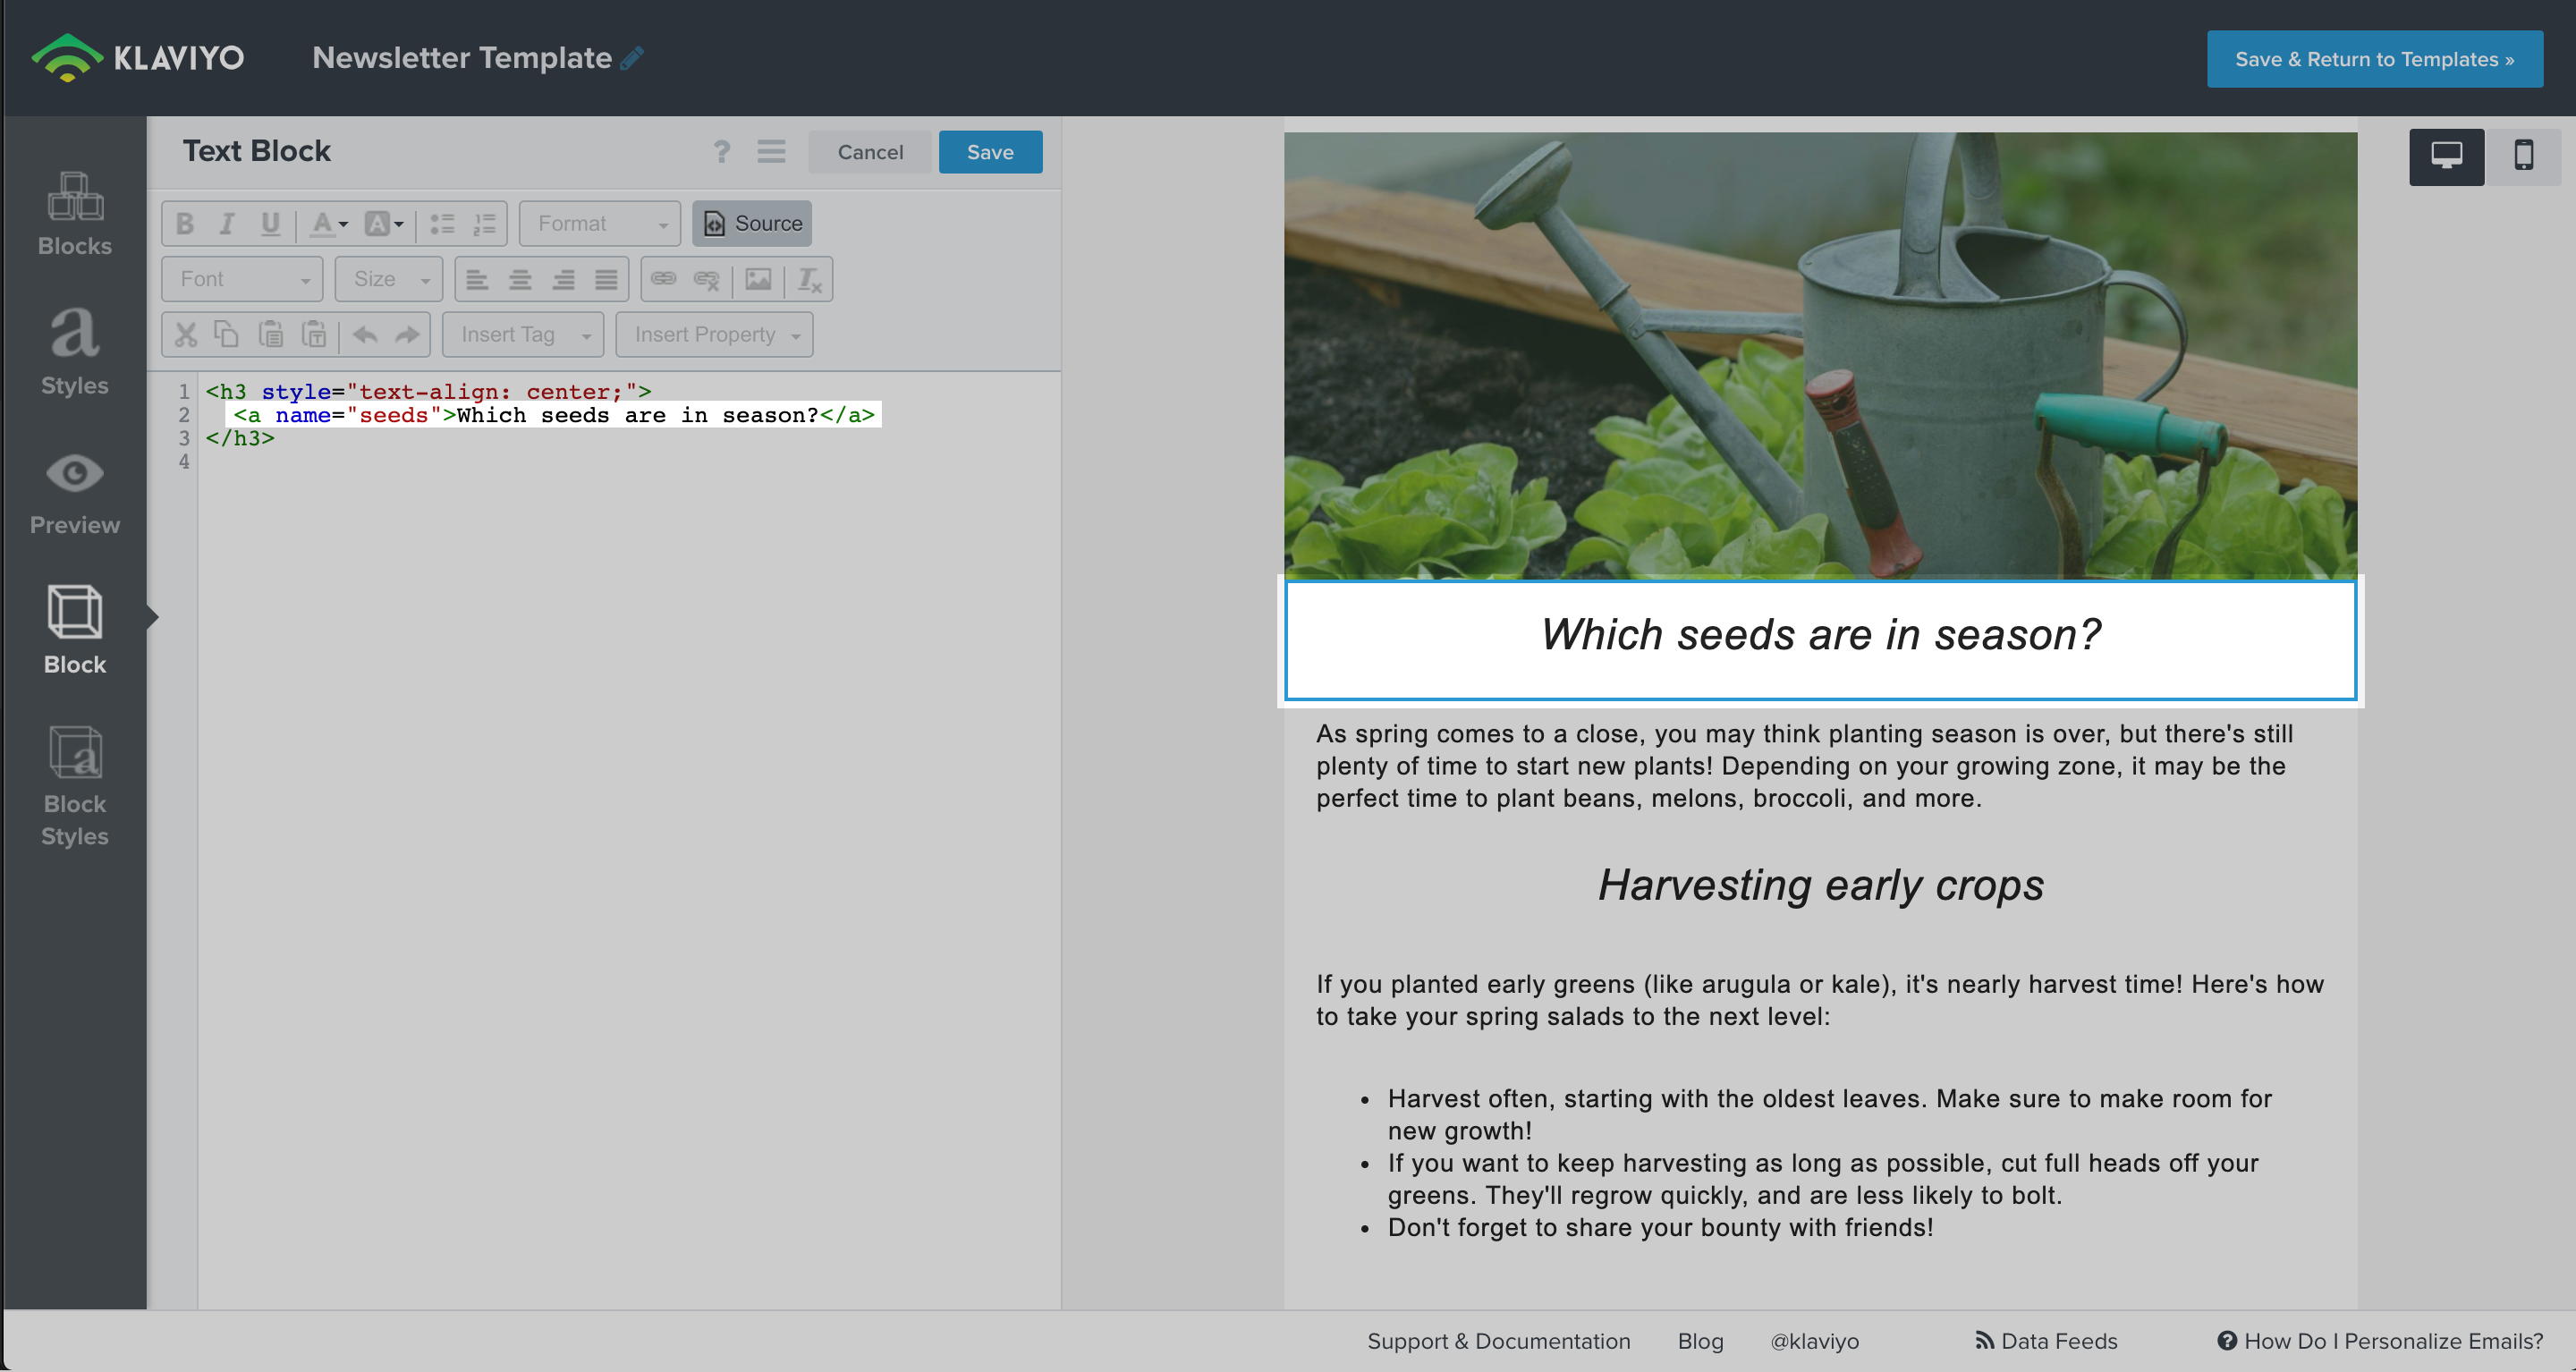This screenshot has height=1372, width=2576.
Task: Click the "Don't forget to share" bullet
Action: (x=1660, y=1227)
